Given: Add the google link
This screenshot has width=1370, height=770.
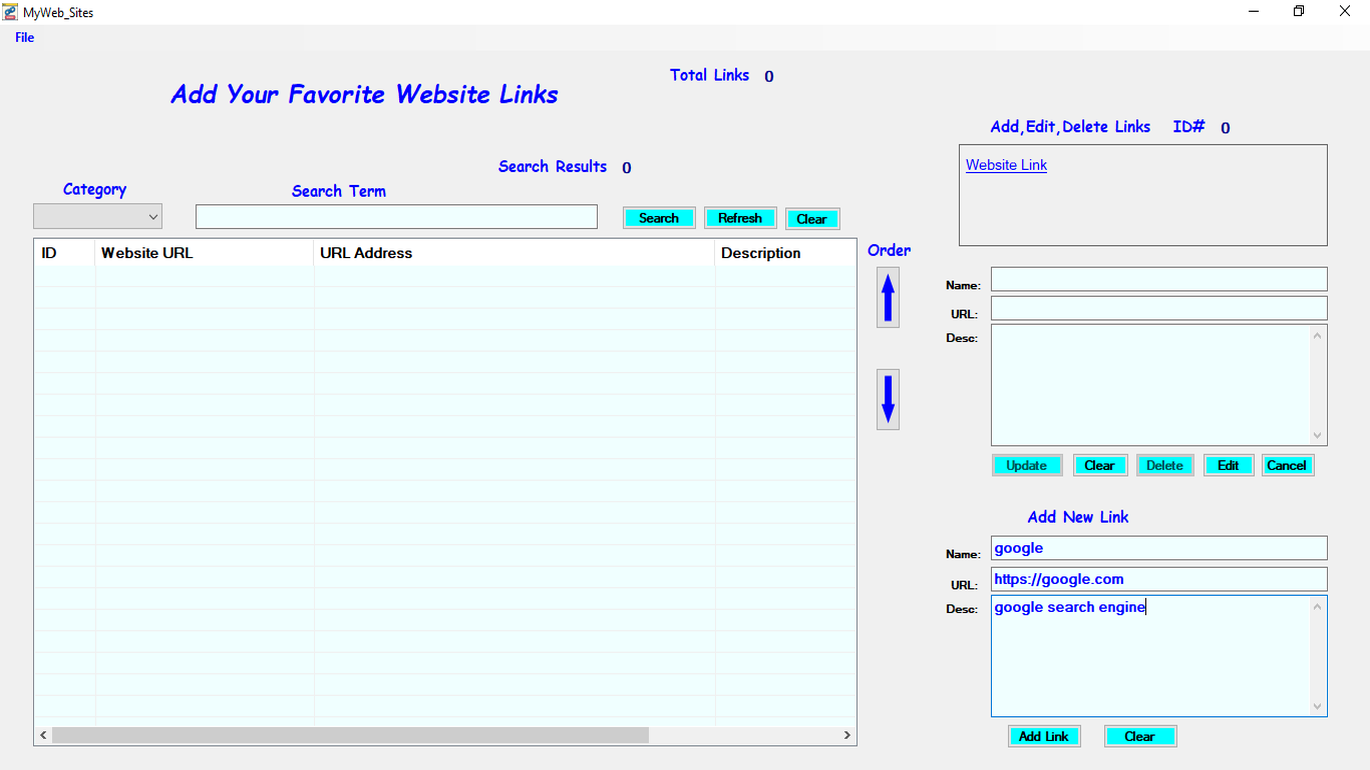Looking at the screenshot, I should point(1044,735).
